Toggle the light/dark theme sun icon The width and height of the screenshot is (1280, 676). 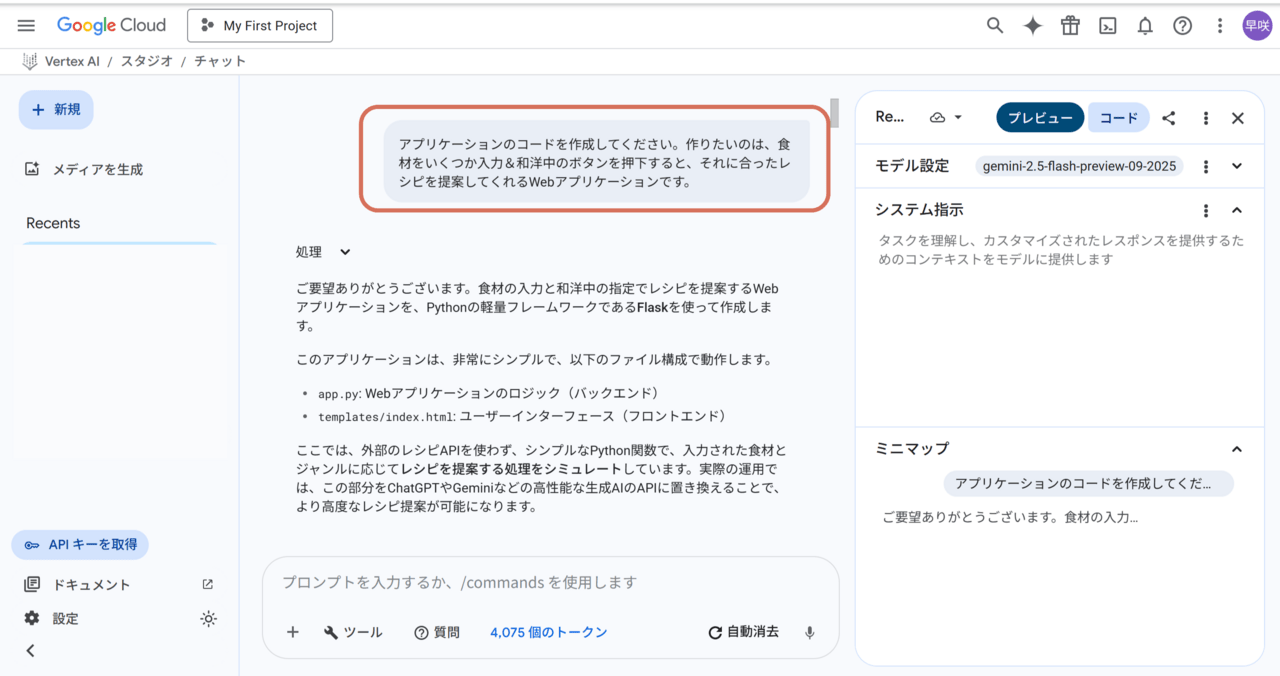(x=208, y=619)
